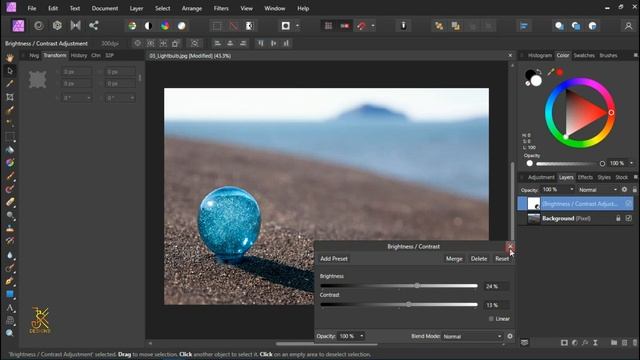Viewport: 640px width, 360px height.
Task: Toggle the Snapping magnet icon
Action: [362, 26]
